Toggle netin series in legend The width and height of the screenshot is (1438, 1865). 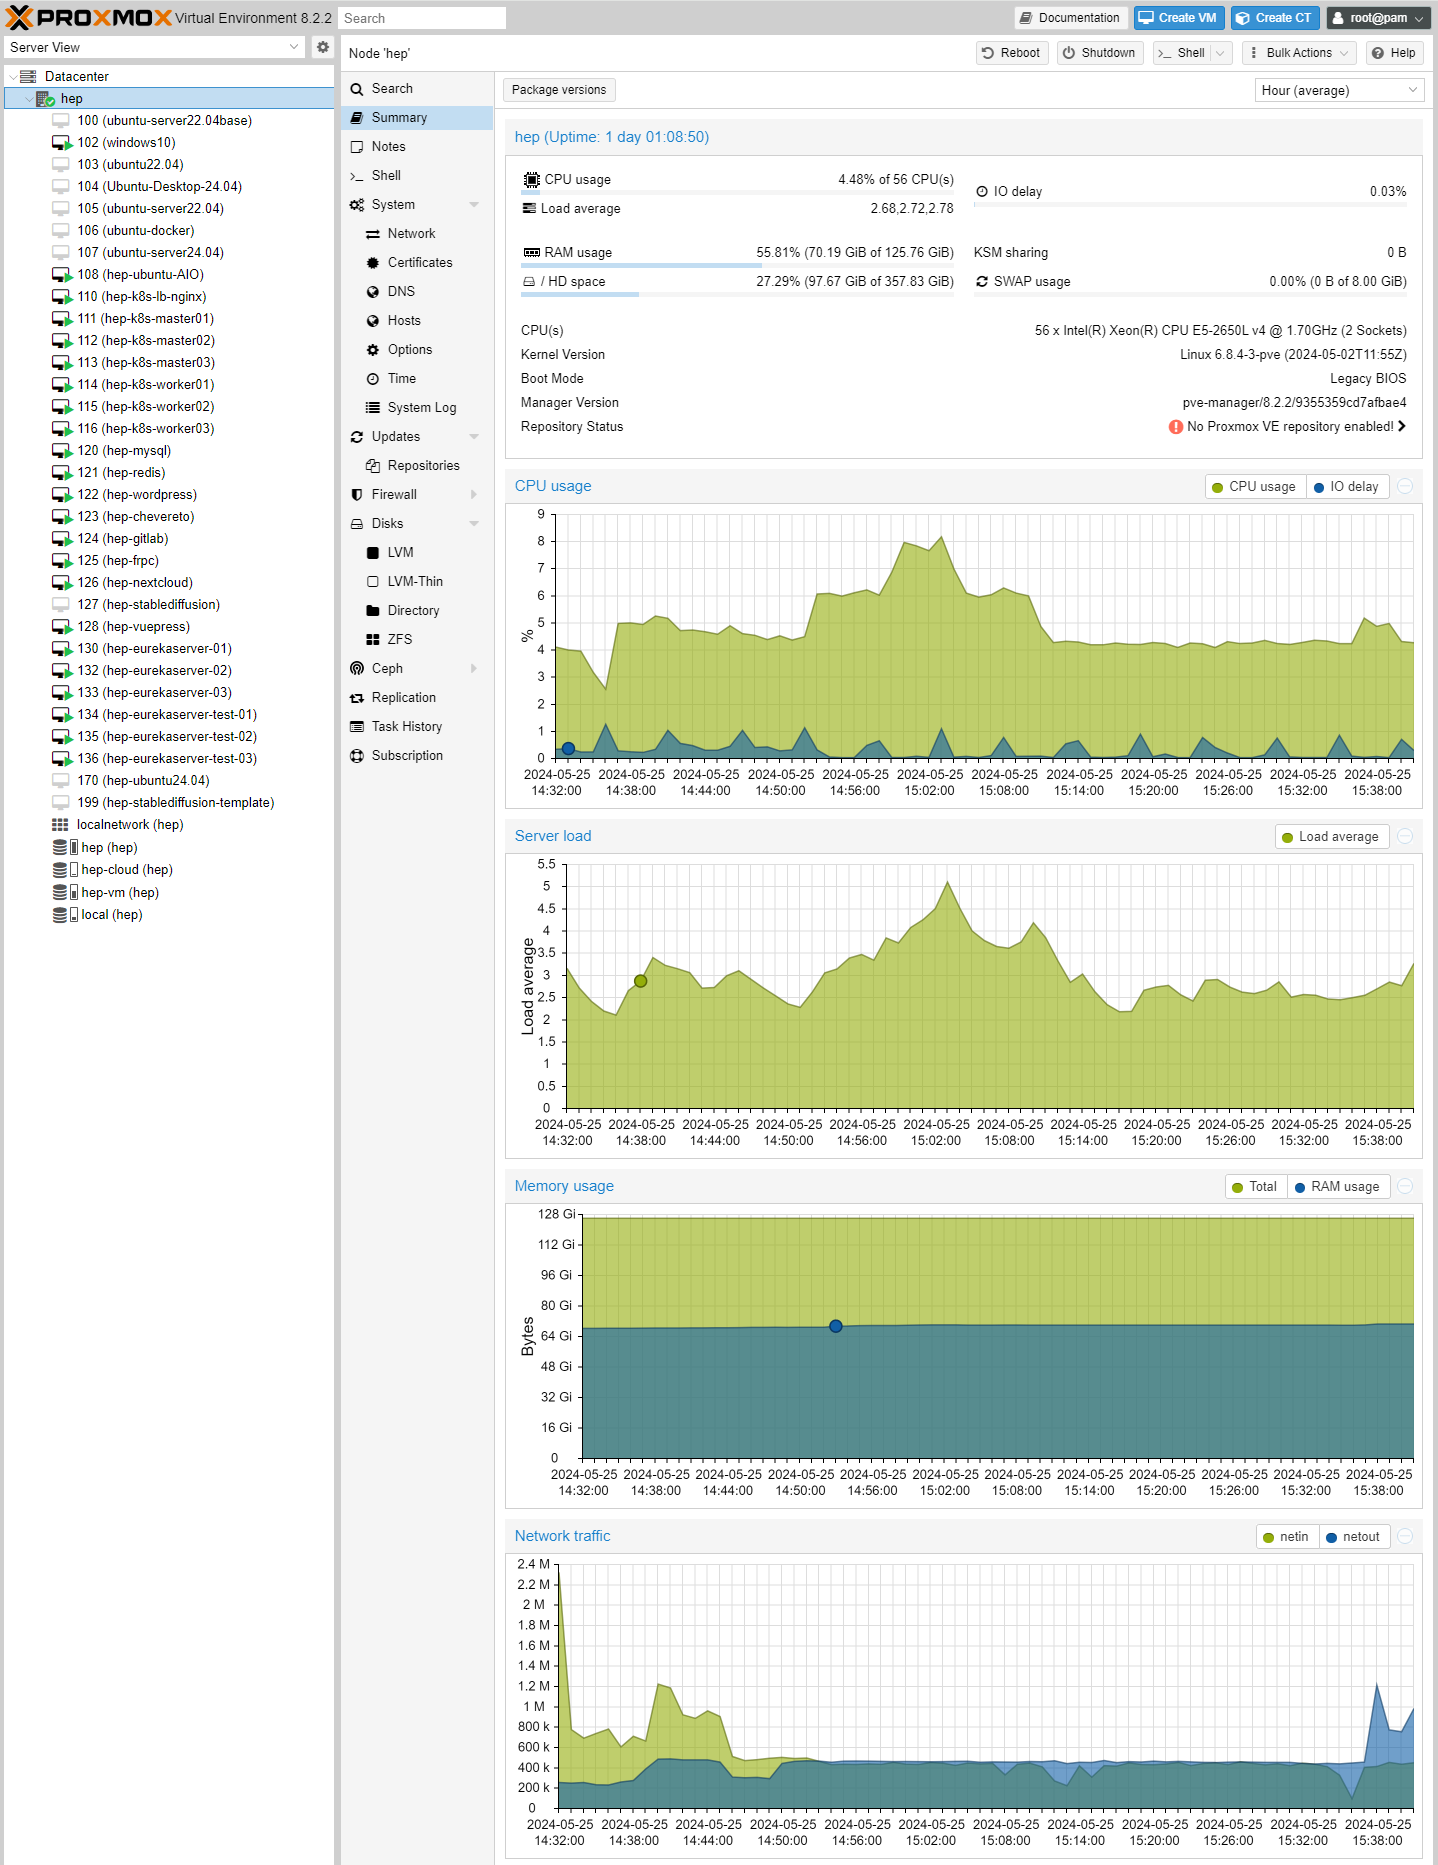point(1287,1537)
